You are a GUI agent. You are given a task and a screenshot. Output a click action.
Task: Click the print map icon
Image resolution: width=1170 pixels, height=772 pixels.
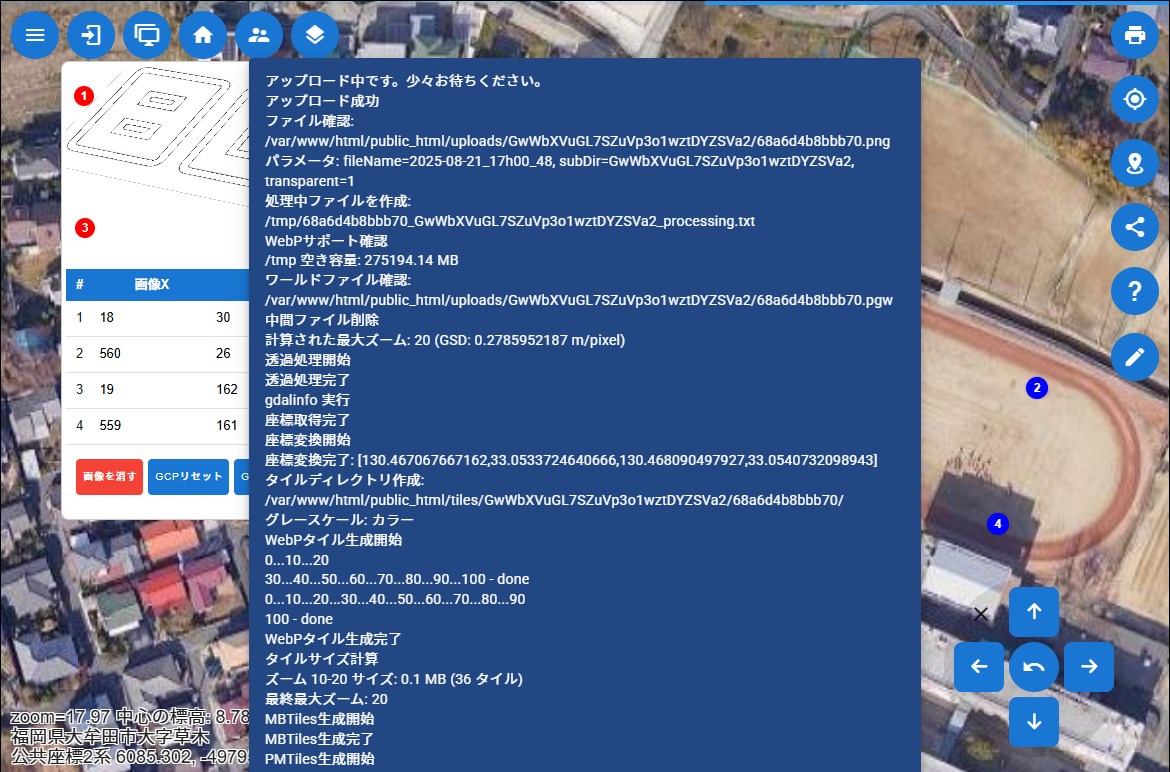[x=1134, y=35]
